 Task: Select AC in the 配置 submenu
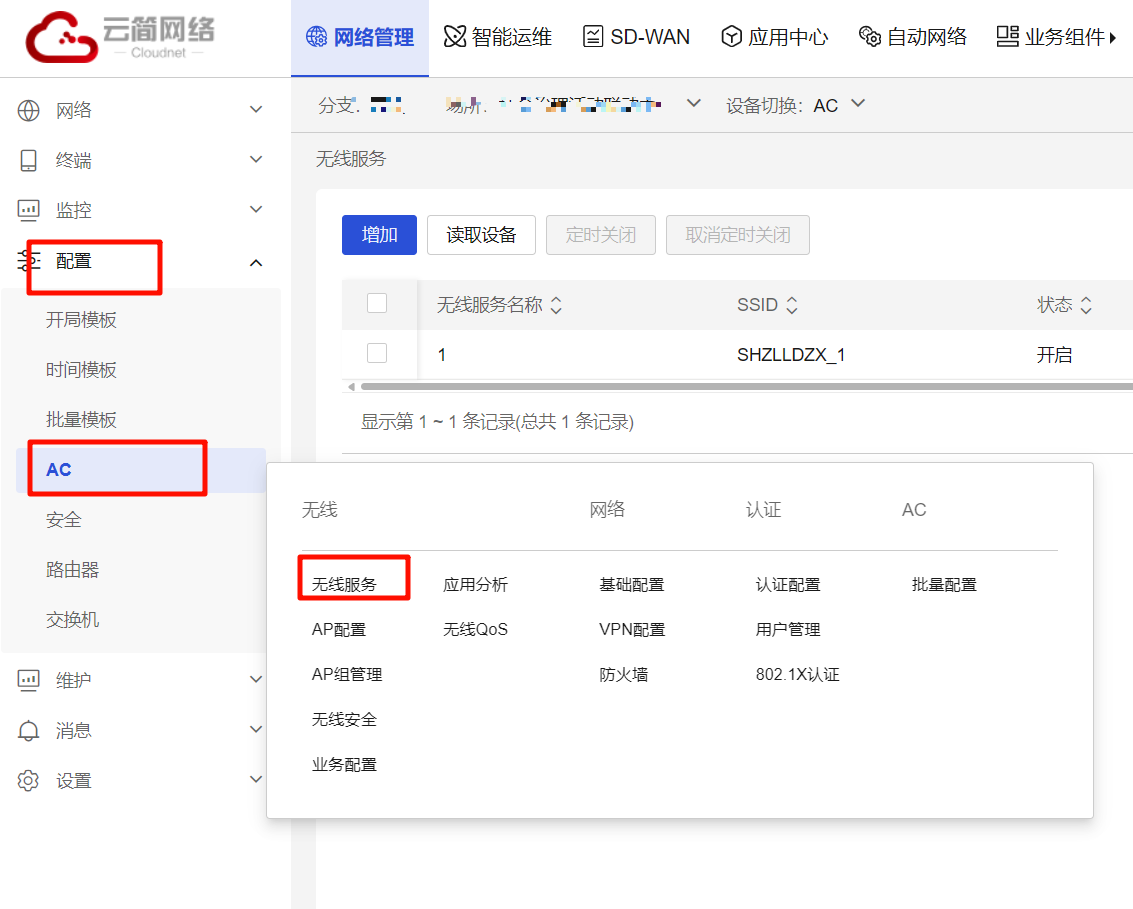click(x=141, y=470)
